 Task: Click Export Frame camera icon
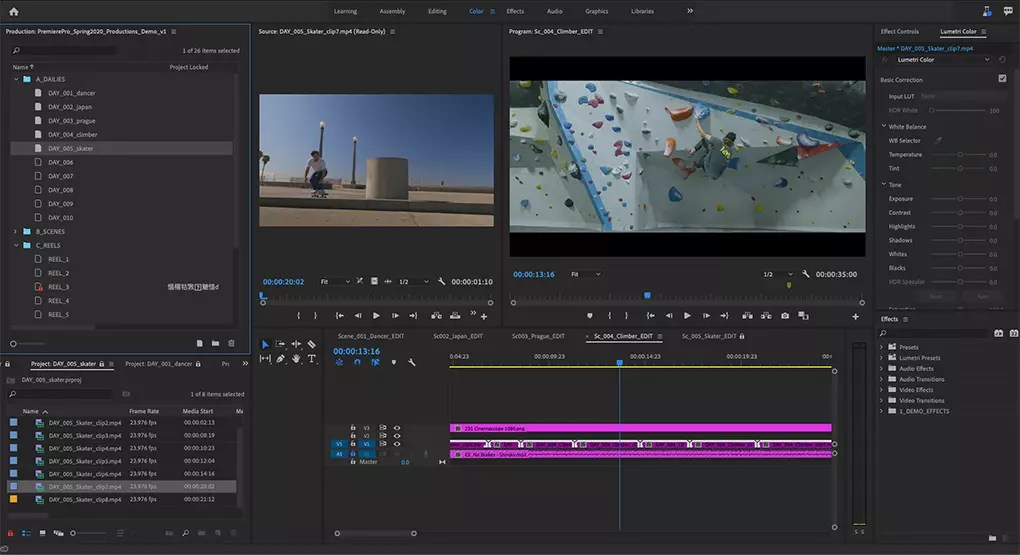(x=785, y=316)
